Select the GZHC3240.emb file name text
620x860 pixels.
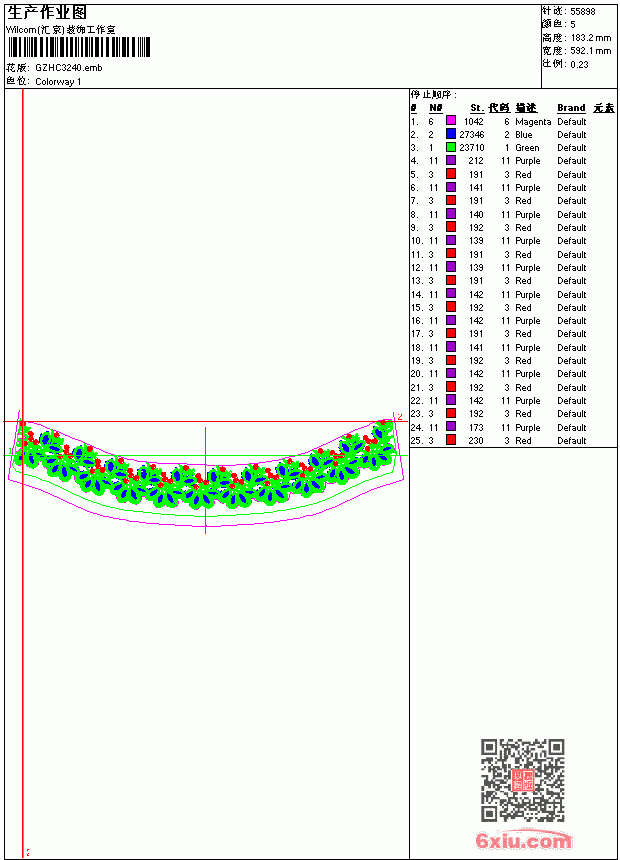point(69,68)
